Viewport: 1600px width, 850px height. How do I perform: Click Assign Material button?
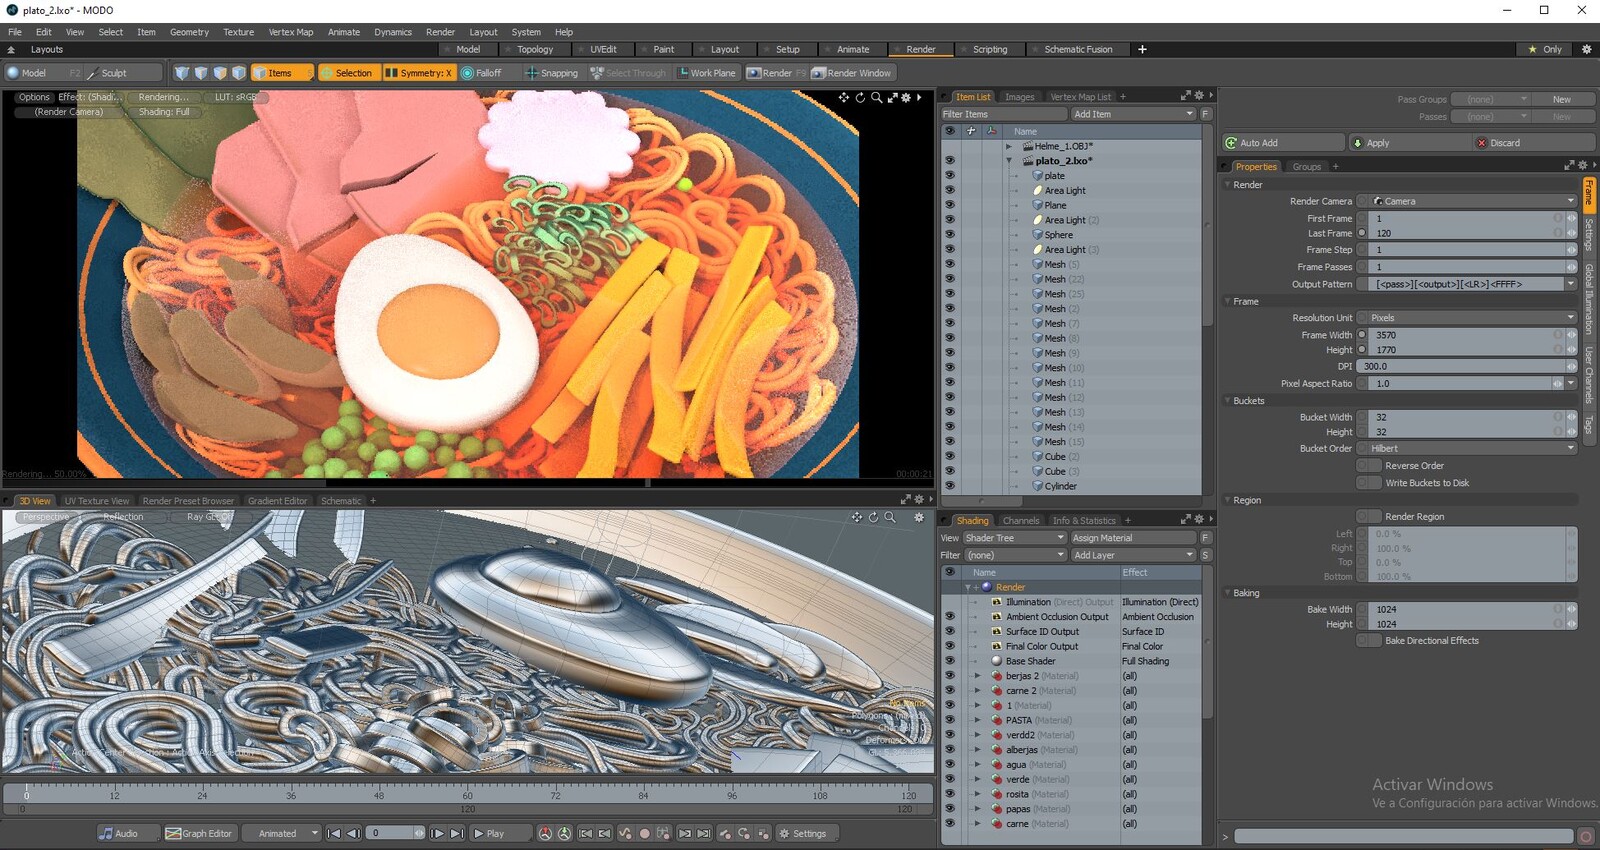tap(1133, 538)
